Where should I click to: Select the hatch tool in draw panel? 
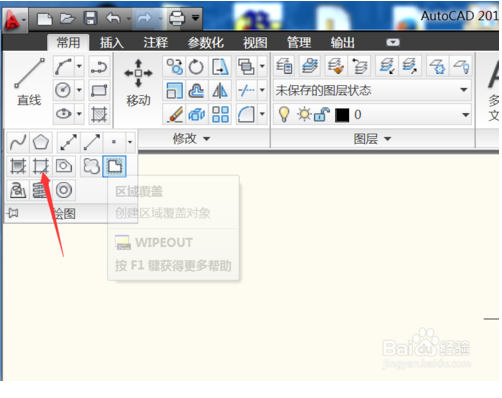click(99, 114)
